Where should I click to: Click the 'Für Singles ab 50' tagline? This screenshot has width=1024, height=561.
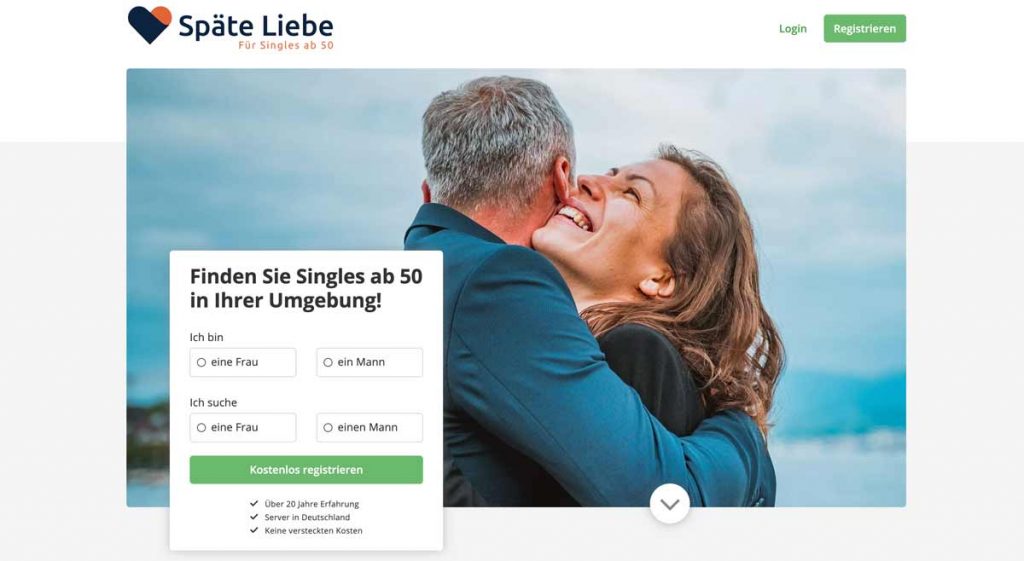(x=286, y=45)
